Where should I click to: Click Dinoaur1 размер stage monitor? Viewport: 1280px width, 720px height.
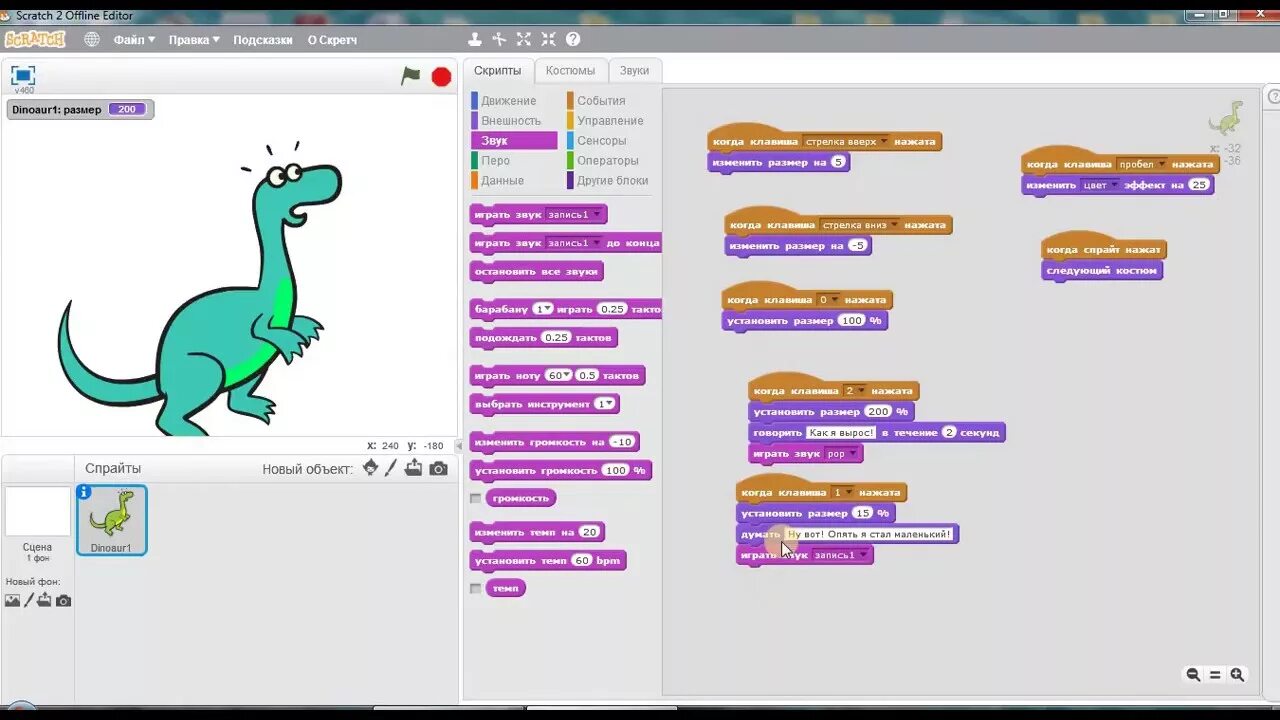[x=80, y=109]
